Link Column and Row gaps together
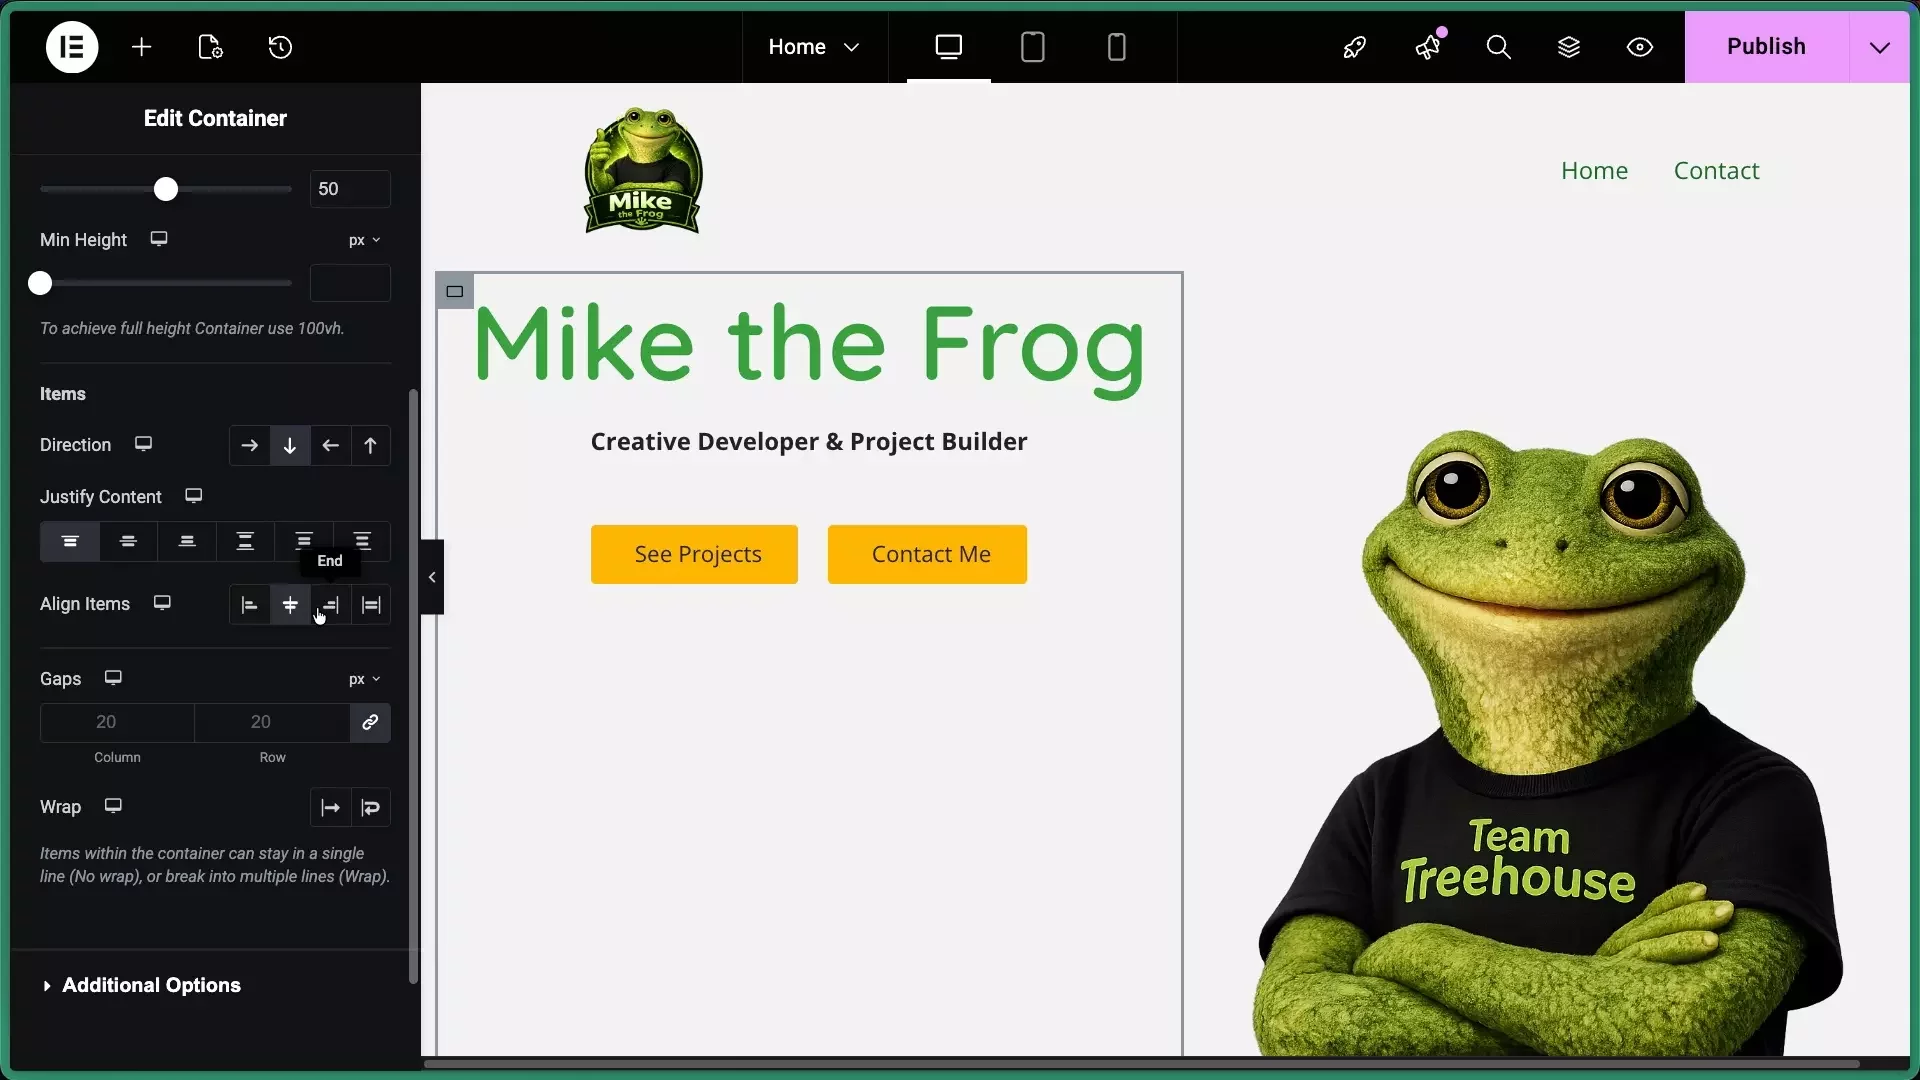The width and height of the screenshot is (1920, 1080). tap(369, 722)
